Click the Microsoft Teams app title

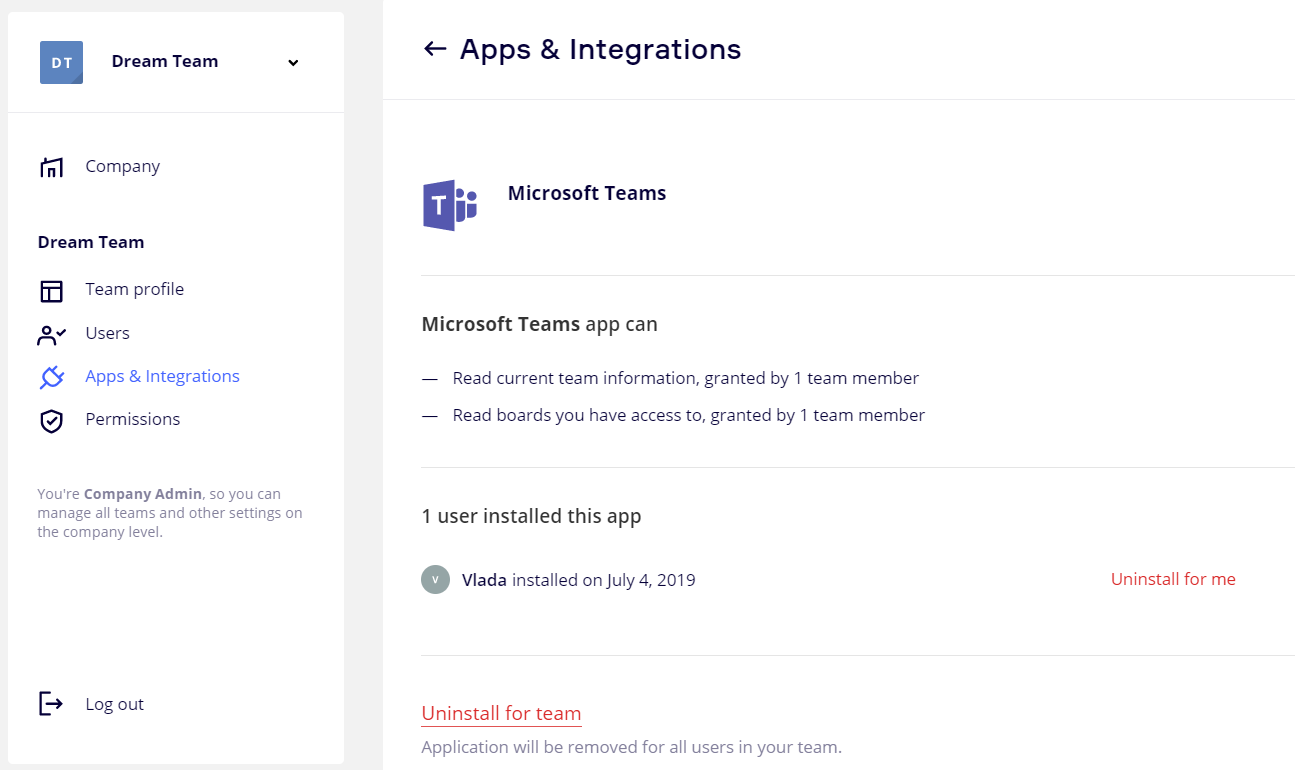click(x=586, y=193)
